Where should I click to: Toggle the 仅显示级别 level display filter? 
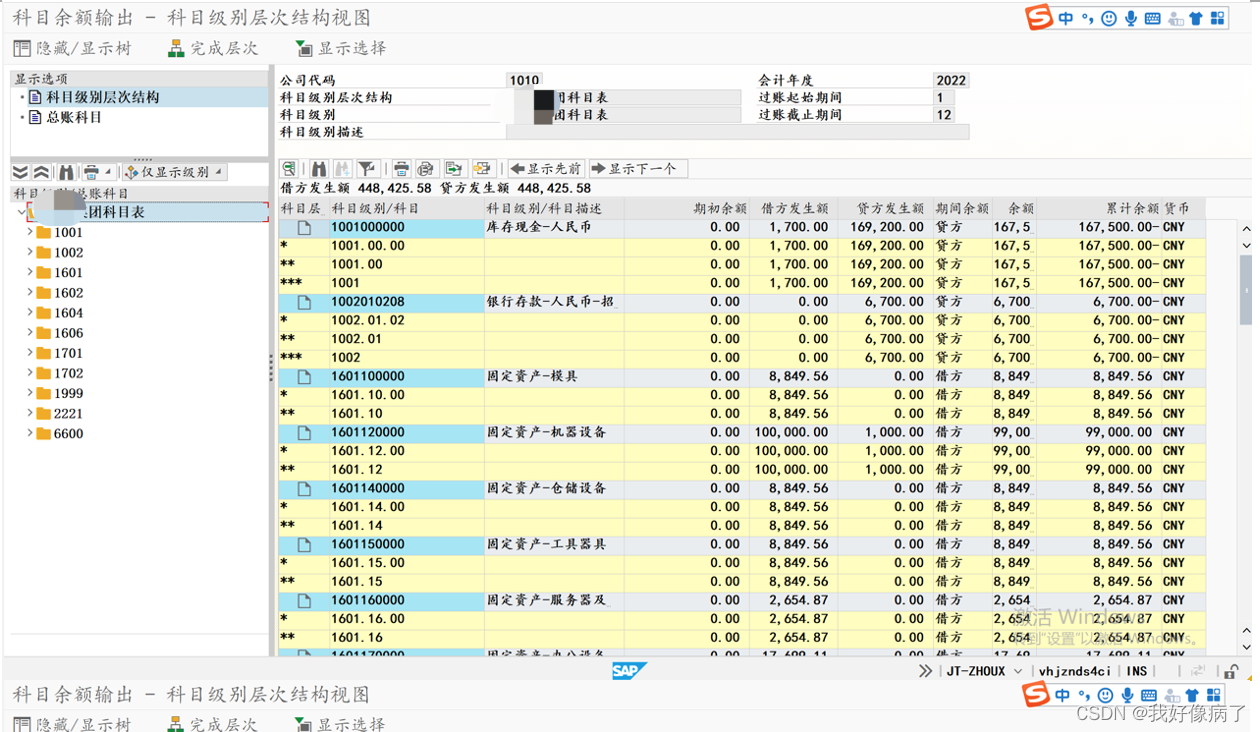coord(172,172)
